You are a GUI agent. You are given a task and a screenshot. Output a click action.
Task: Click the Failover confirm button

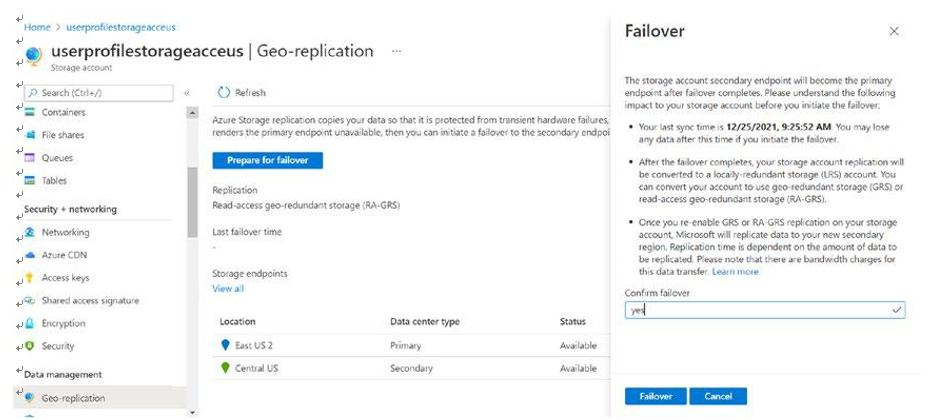(656, 396)
